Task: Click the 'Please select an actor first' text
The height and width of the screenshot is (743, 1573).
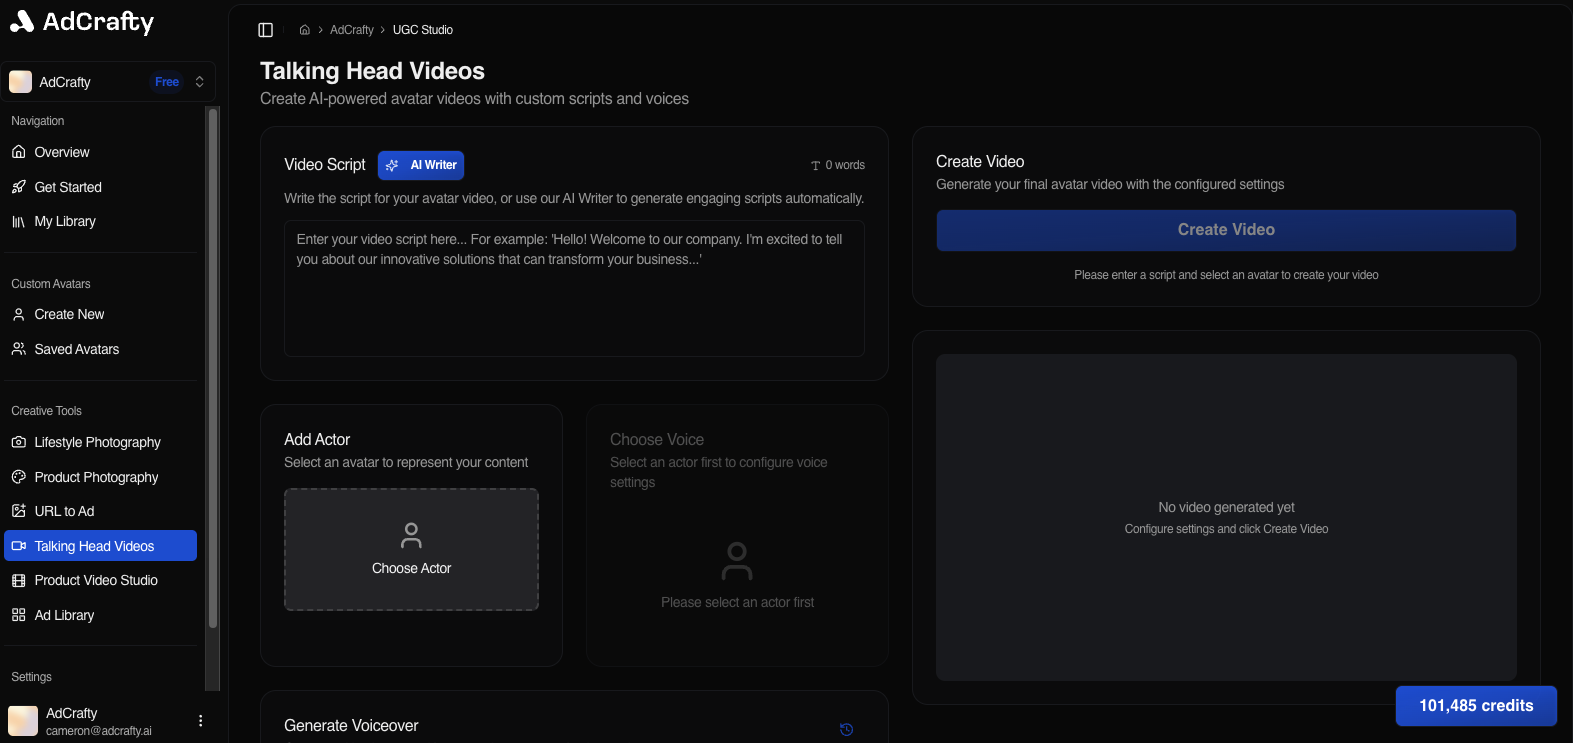Action: (x=738, y=602)
